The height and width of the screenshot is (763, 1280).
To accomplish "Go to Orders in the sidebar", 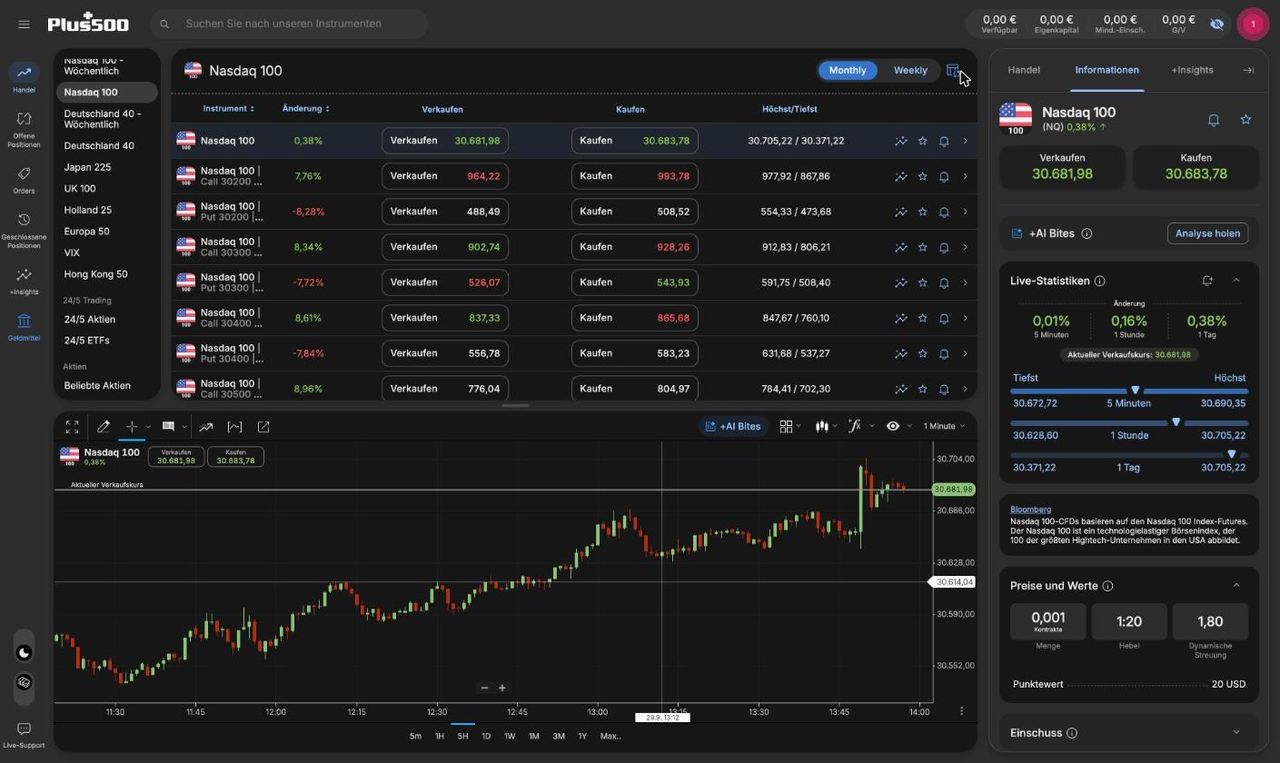I will [x=24, y=180].
